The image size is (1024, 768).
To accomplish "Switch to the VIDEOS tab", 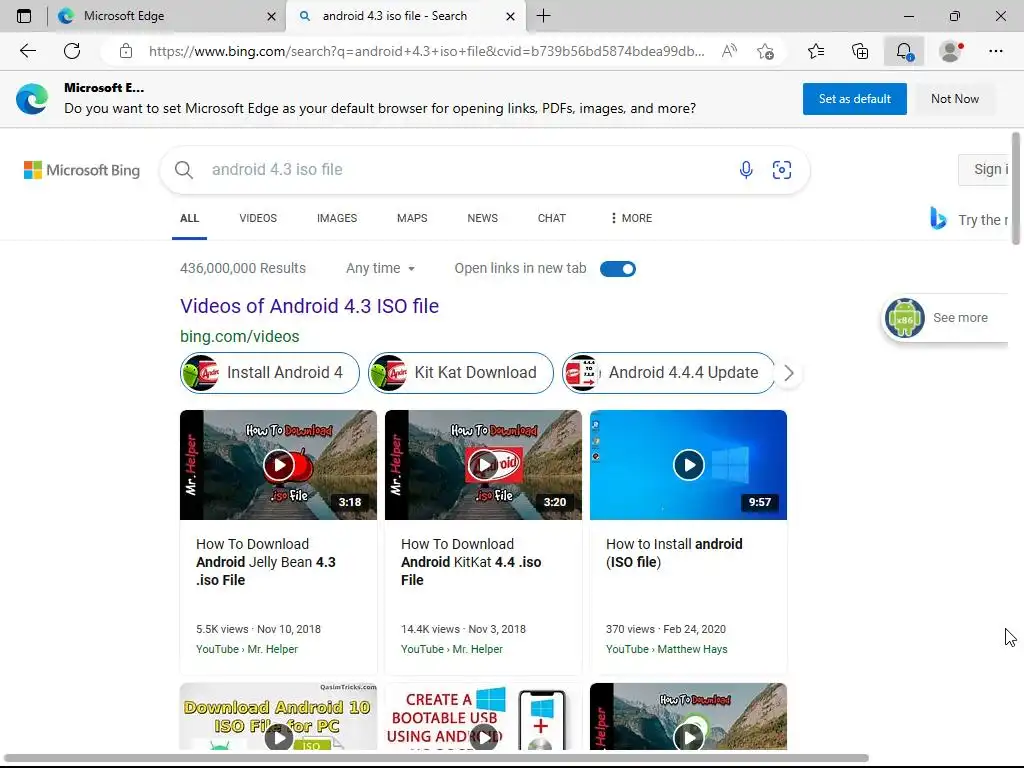I will [258, 218].
